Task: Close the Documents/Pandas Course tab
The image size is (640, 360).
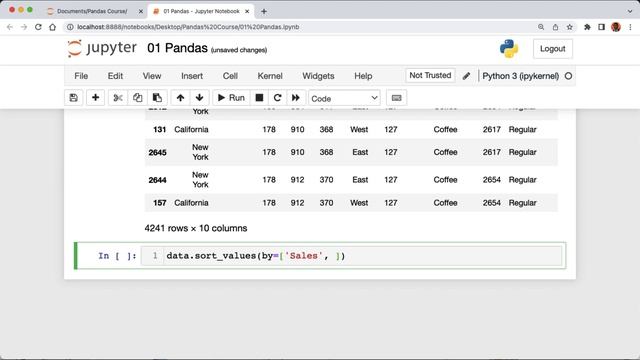Action: click(141, 11)
